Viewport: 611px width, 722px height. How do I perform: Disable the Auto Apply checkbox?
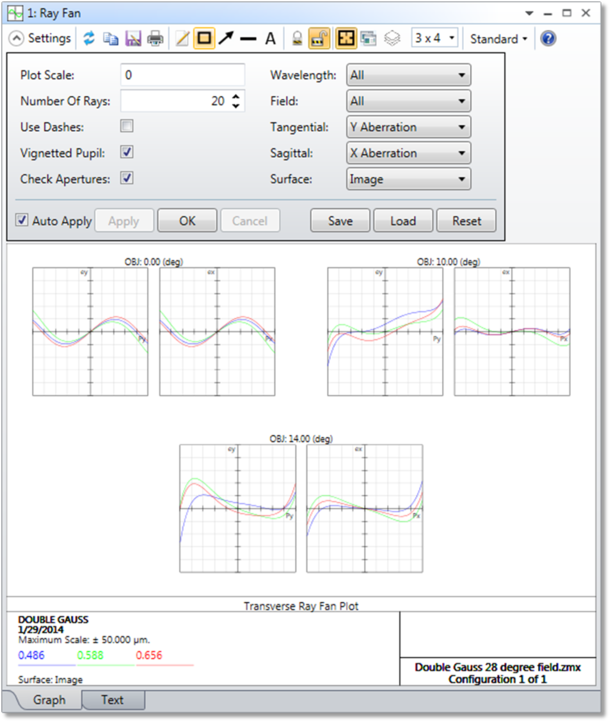[x=22, y=220]
